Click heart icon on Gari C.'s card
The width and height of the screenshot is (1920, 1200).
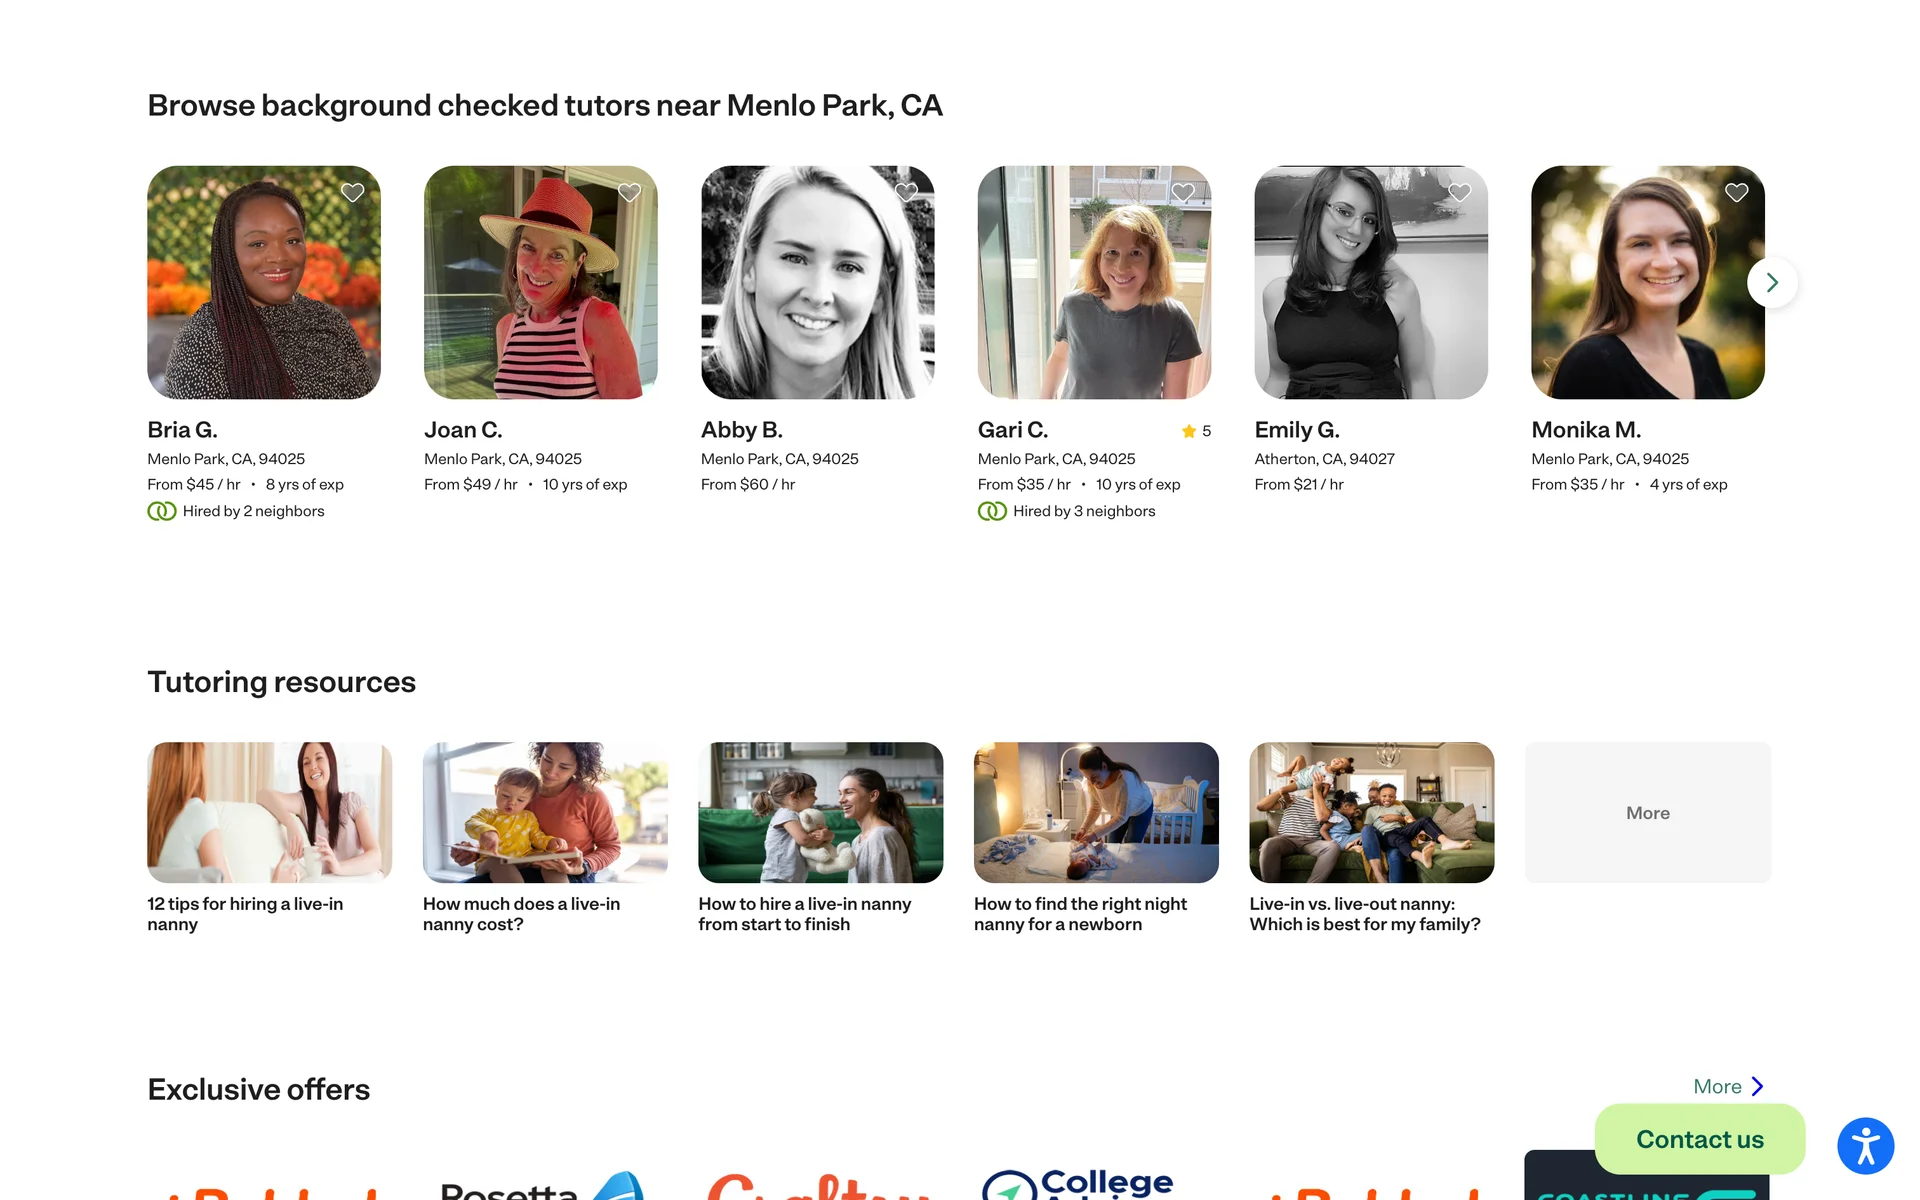pyautogui.click(x=1183, y=192)
